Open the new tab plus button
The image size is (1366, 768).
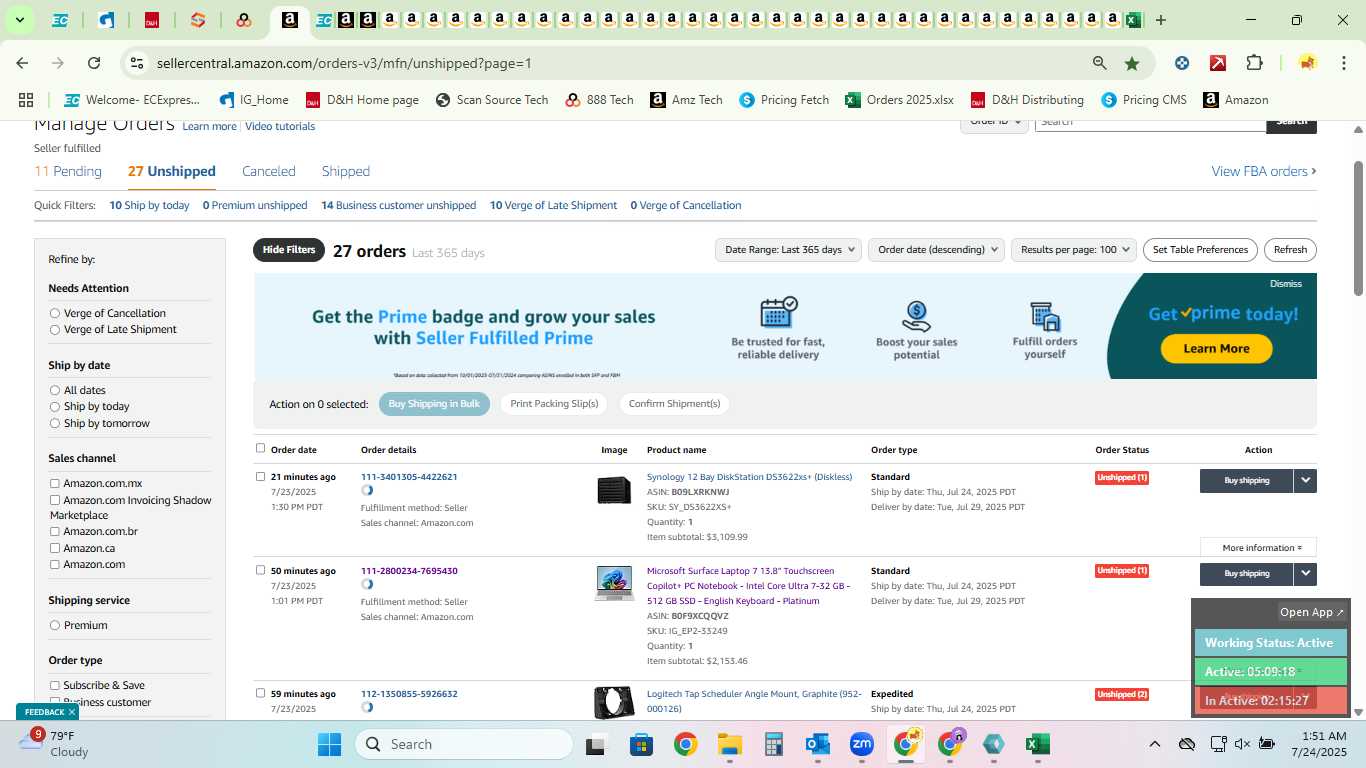(x=1161, y=20)
